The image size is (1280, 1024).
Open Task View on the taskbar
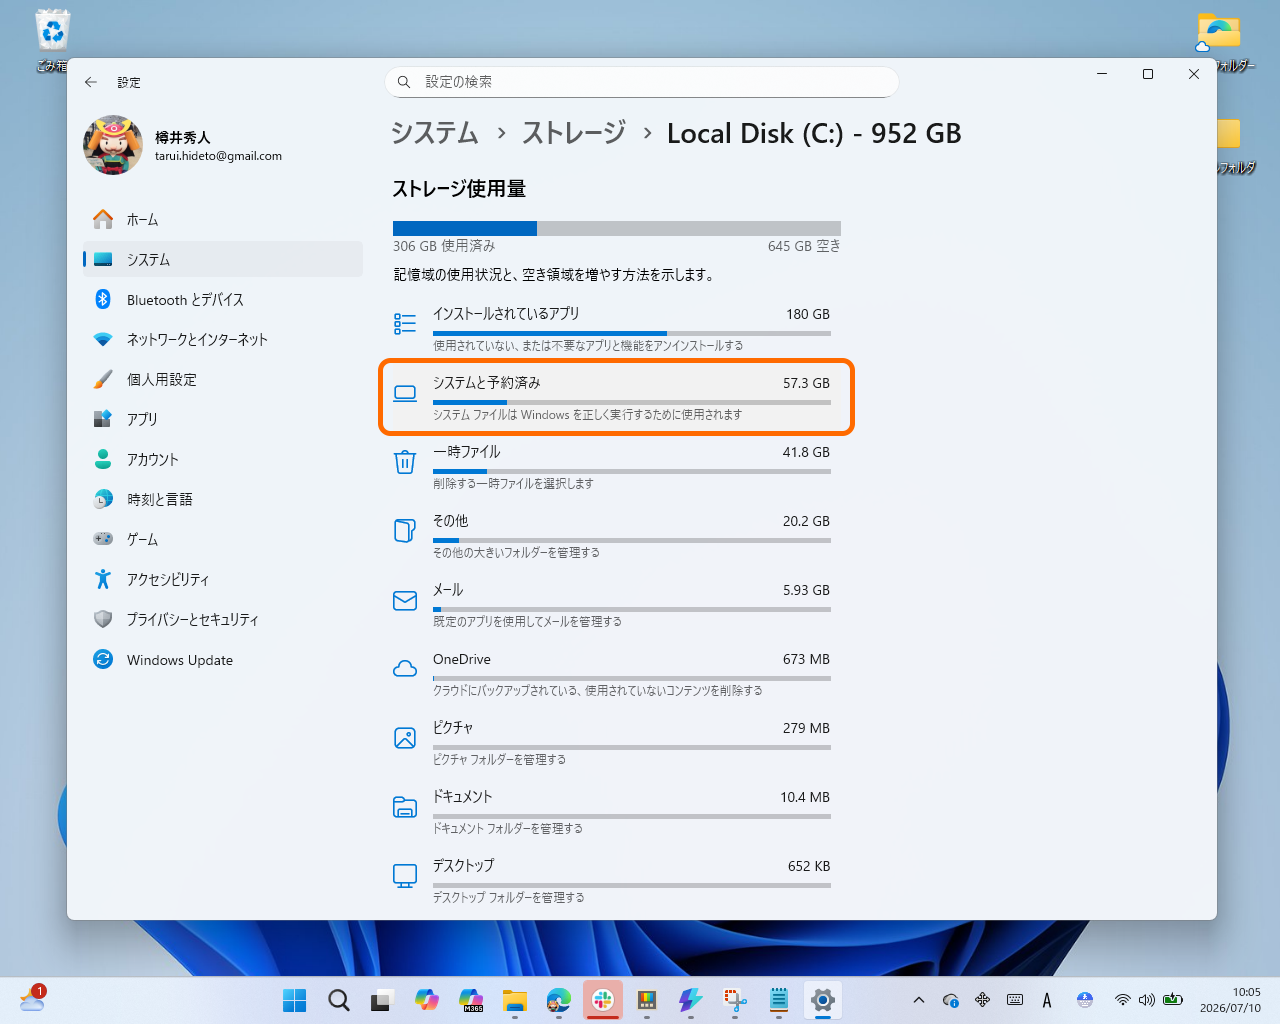click(x=383, y=1000)
